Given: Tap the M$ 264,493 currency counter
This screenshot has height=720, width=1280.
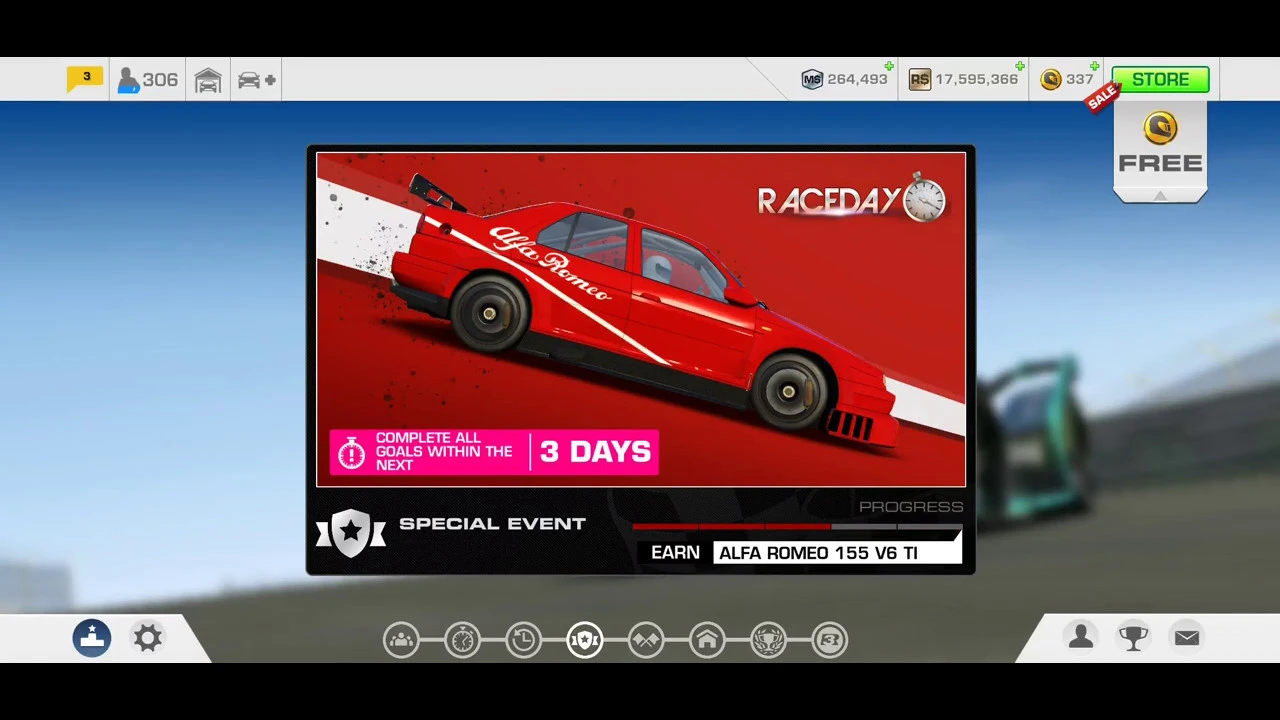Looking at the screenshot, I should point(845,79).
